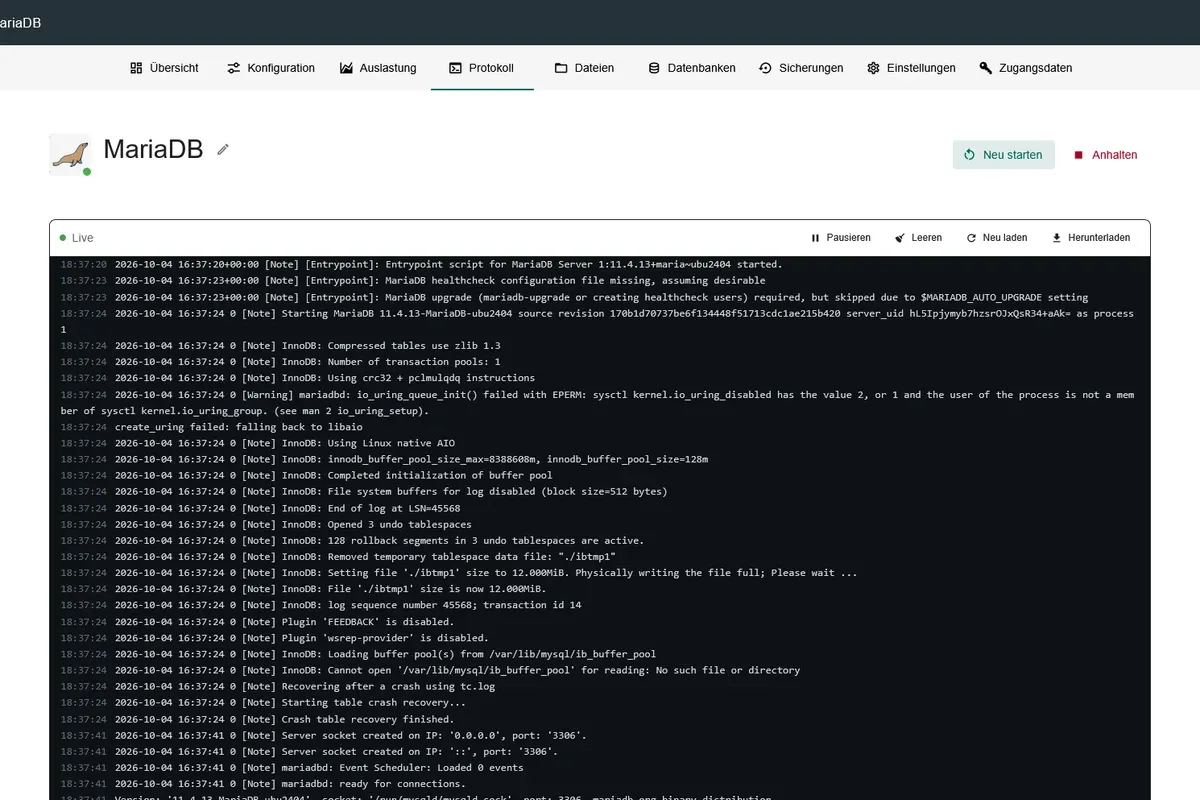1200x800 pixels.
Task: Clear the log with Leeren
Action: tap(918, 238)
